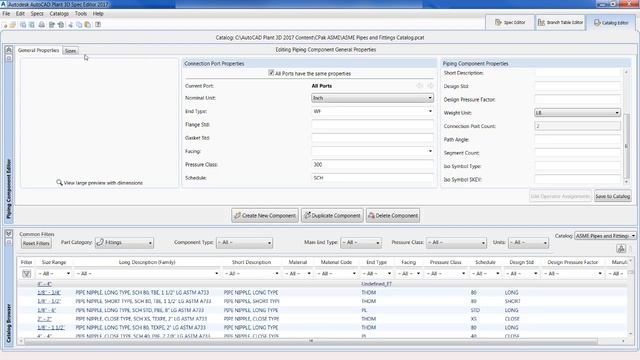Screen dimensions: 640x360
Task: Collapse the Catalog Browser with the chevron icon
Action: 9,233
